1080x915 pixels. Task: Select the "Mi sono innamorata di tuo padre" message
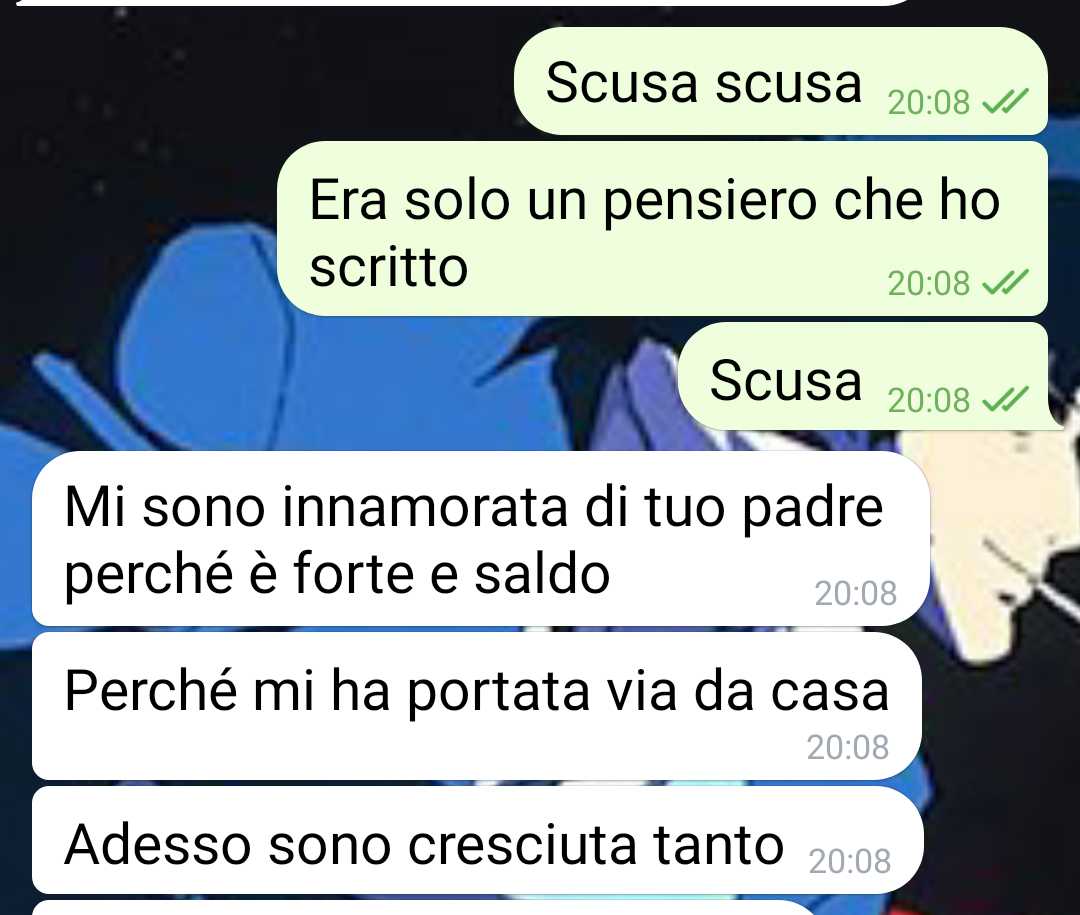[x=481, y=539]
